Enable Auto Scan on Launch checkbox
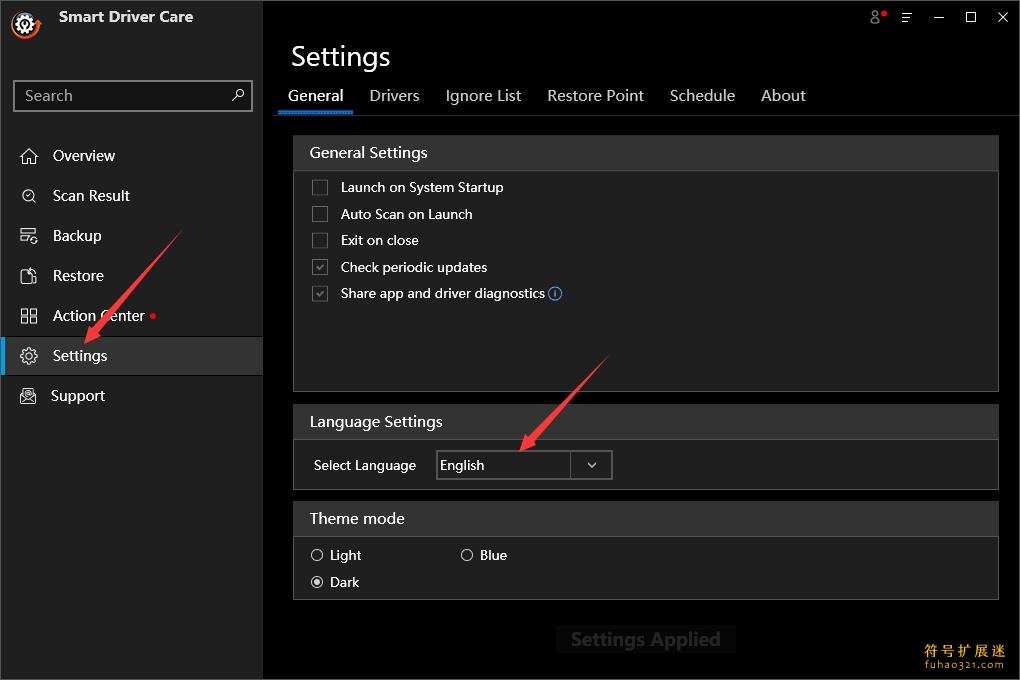Viewport: 1020px width, 680px height. click(x=320, y=214)
